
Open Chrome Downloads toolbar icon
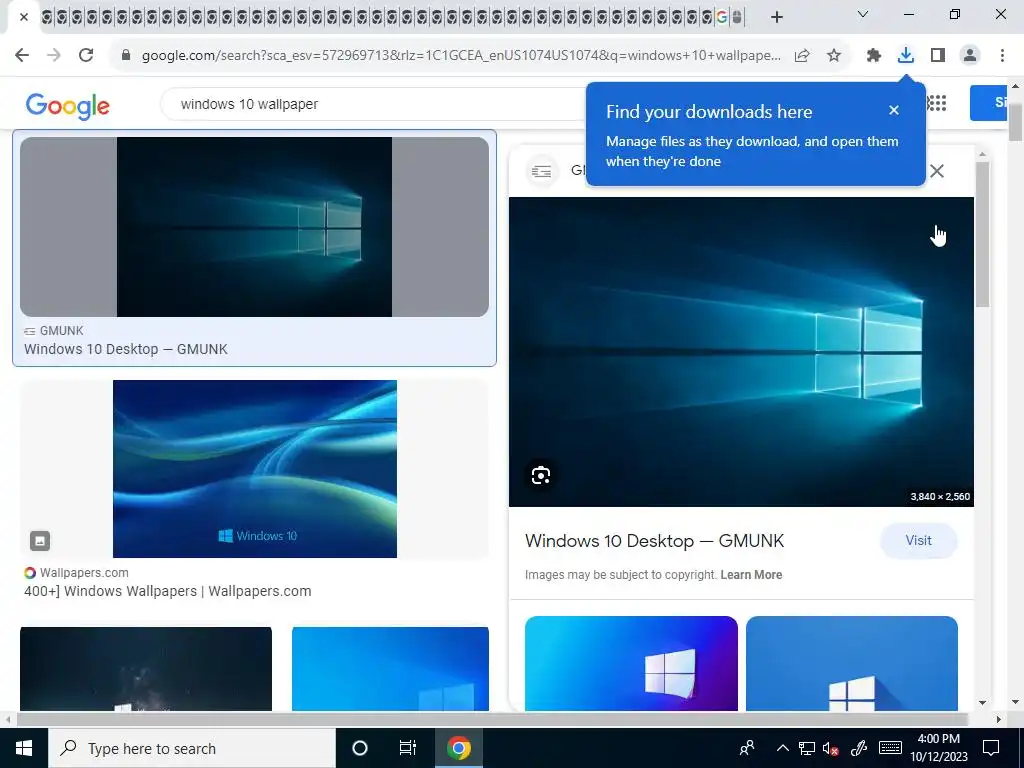click(906, 56)
